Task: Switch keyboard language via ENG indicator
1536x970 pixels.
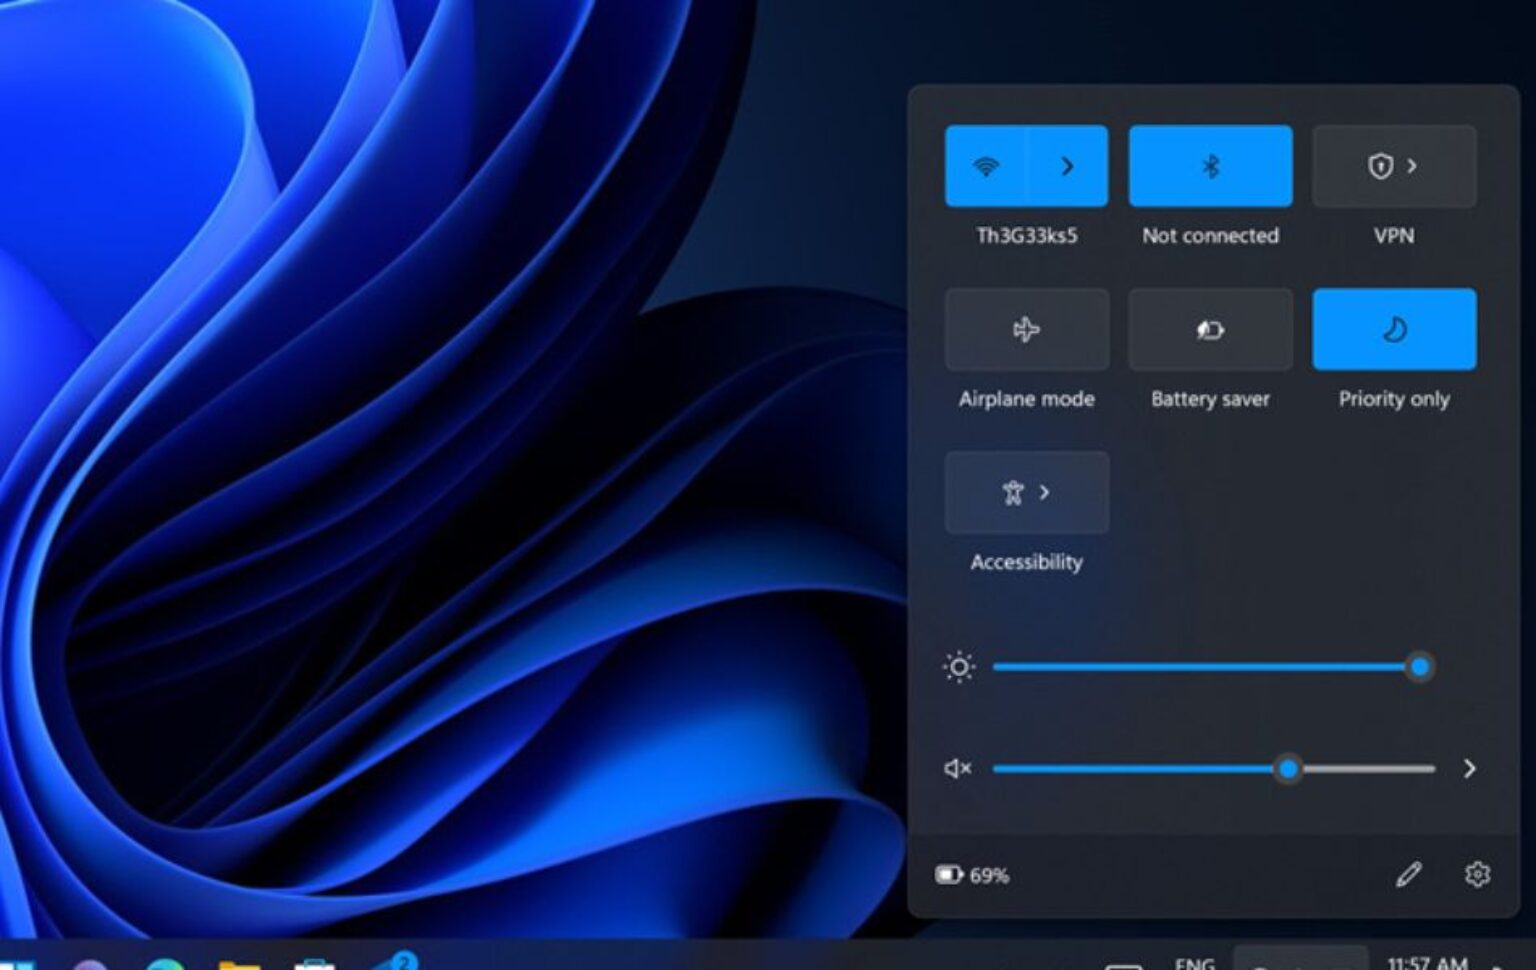Action: click(x=1196, y=962)
